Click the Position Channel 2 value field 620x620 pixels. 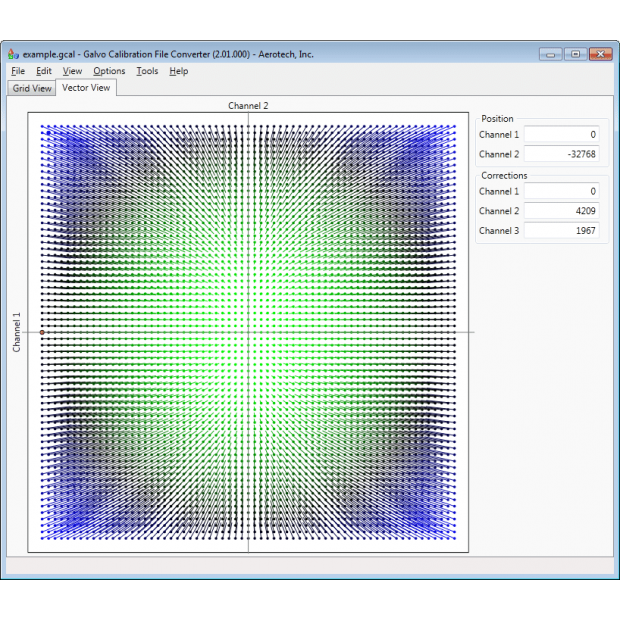click(561, 154)
